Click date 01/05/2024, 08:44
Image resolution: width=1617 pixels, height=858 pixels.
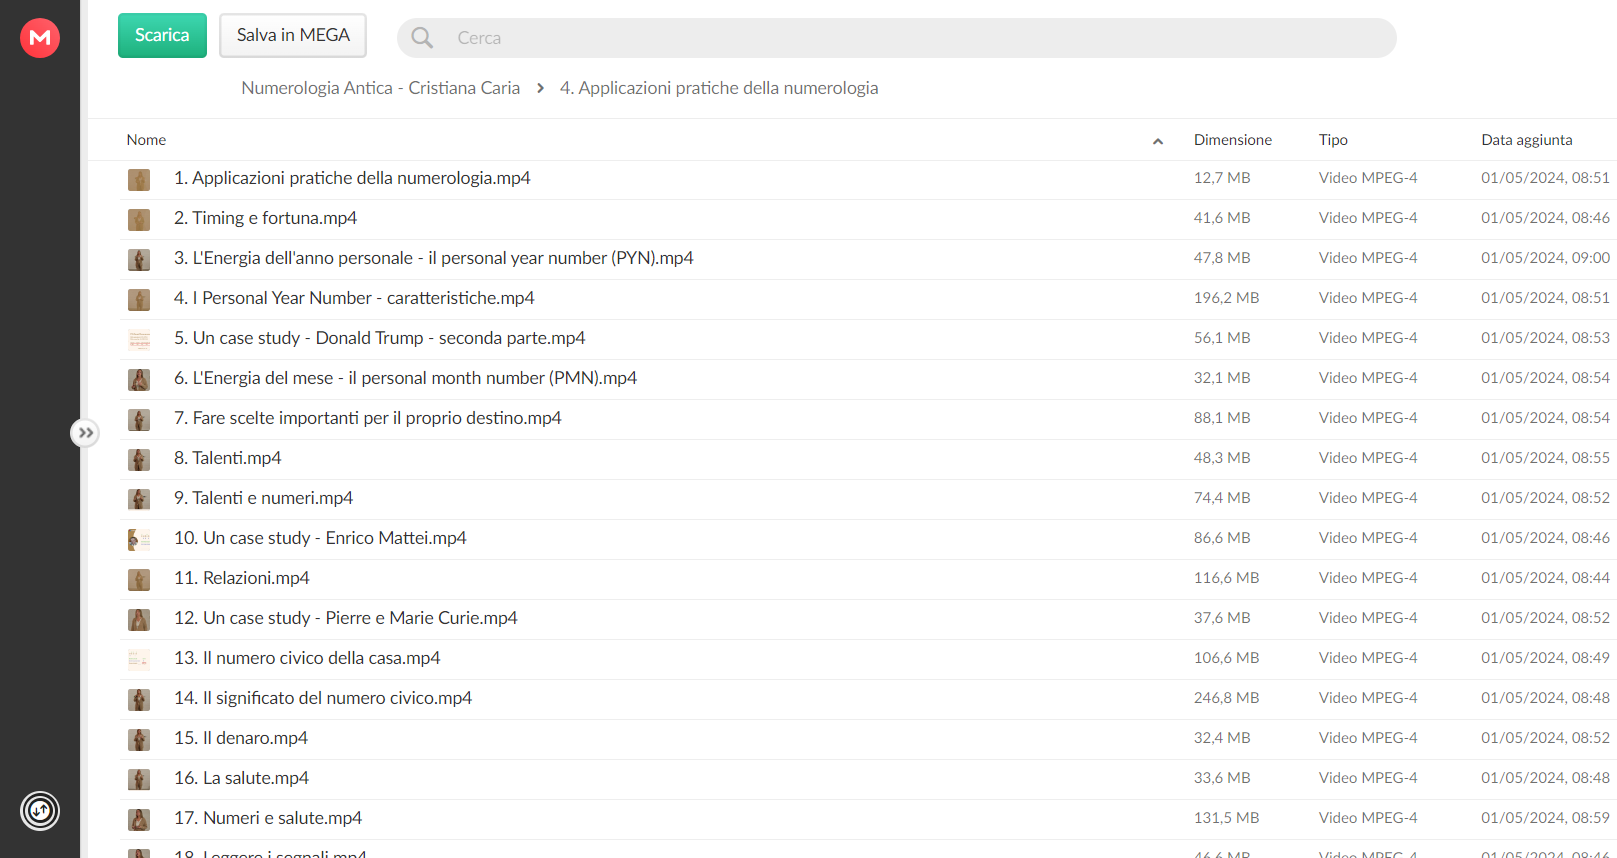click(1545, 578)
